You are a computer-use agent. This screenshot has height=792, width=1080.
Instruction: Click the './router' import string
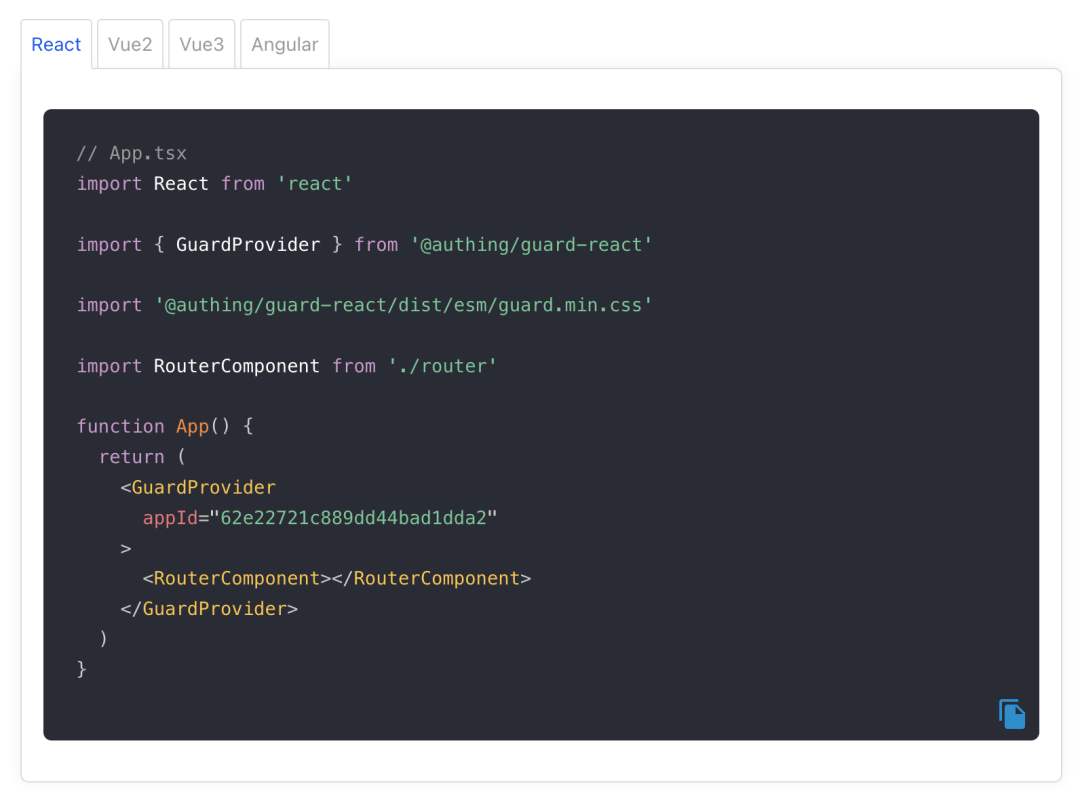pos(442,366)
